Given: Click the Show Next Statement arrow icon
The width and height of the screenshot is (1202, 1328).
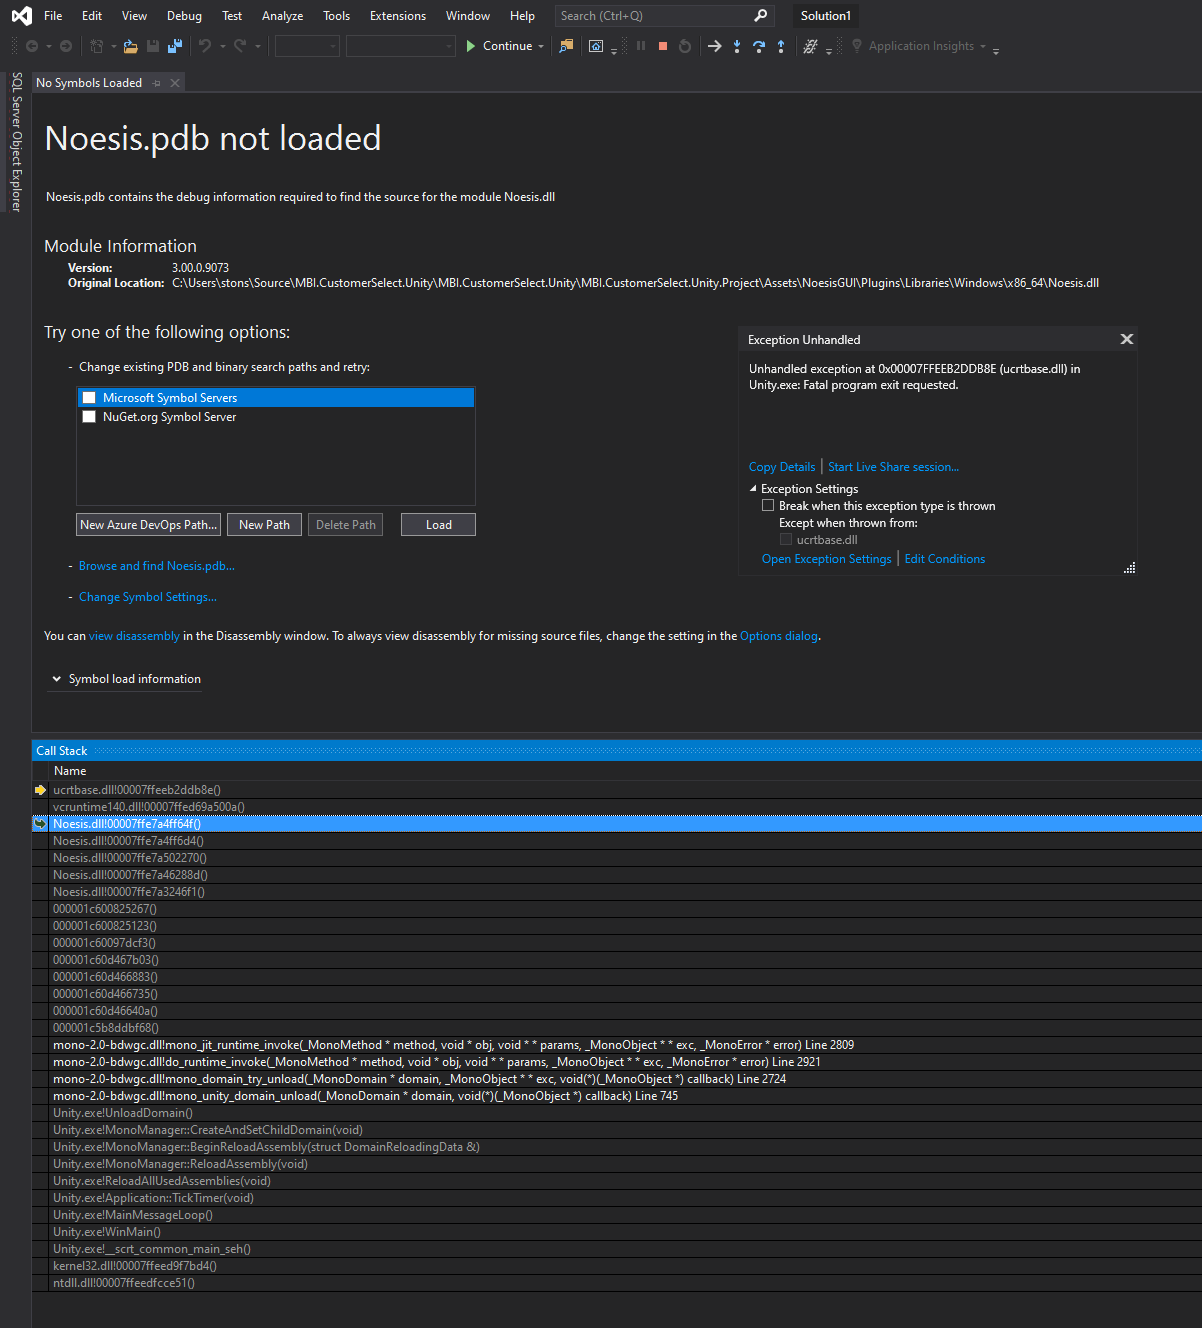Looking at the screenshot, I should click(x=714, y=46).
